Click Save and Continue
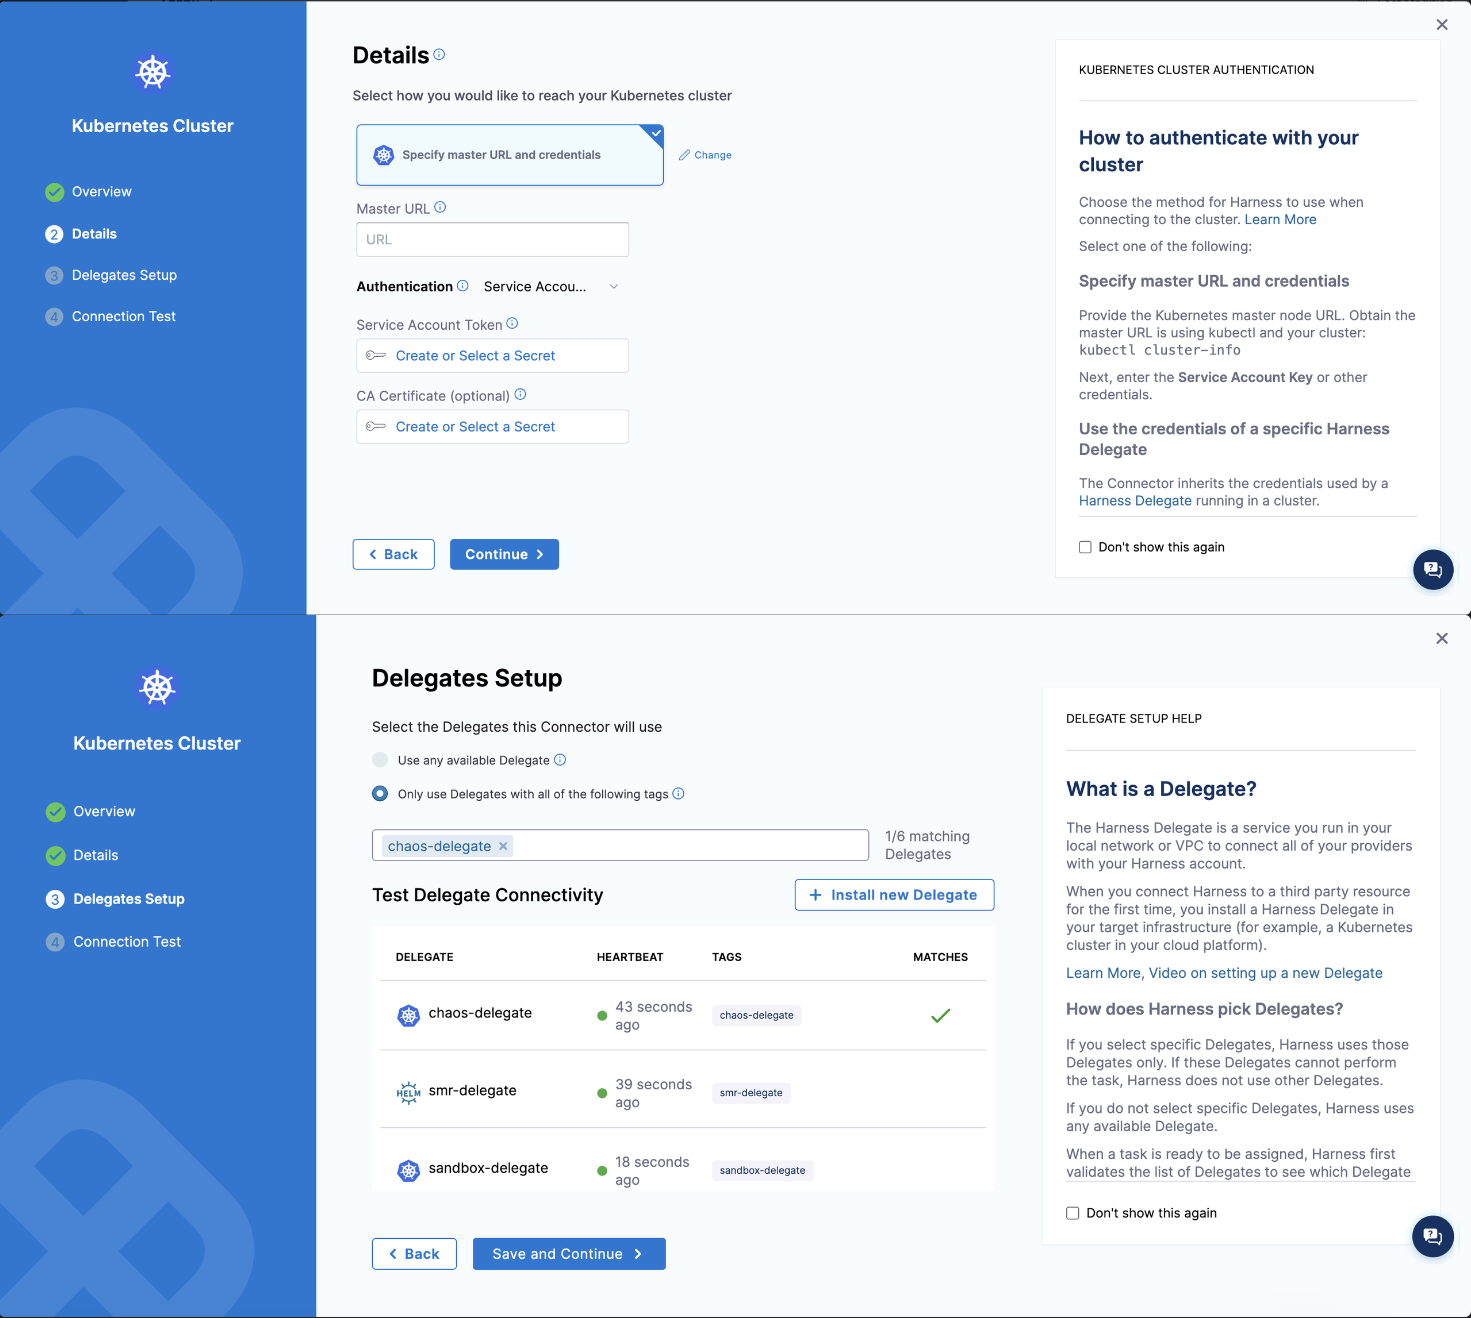1471x1318 pixels. tap(569, 1254)
